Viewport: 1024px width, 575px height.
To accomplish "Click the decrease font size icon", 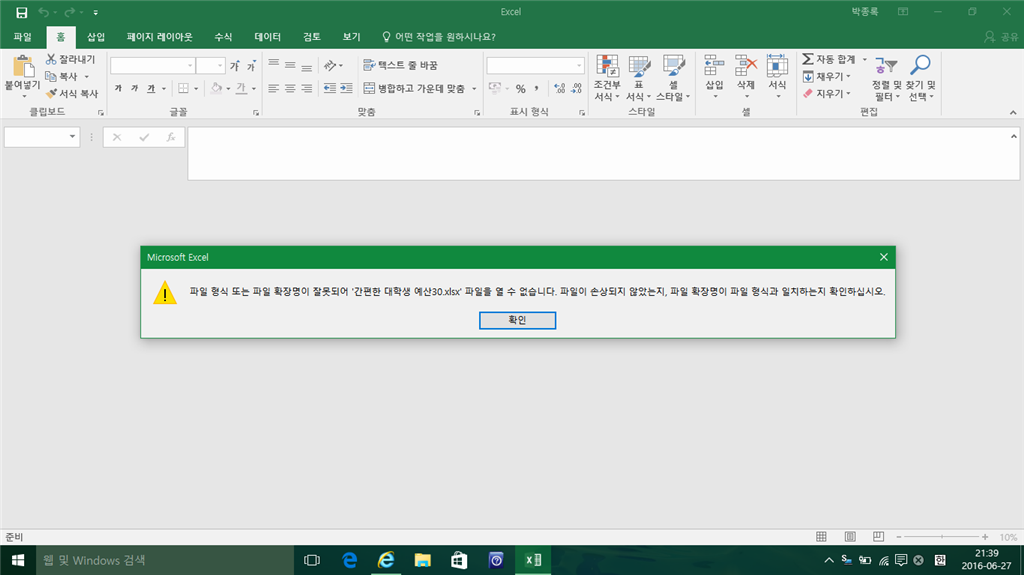I will tap(251, 66).
